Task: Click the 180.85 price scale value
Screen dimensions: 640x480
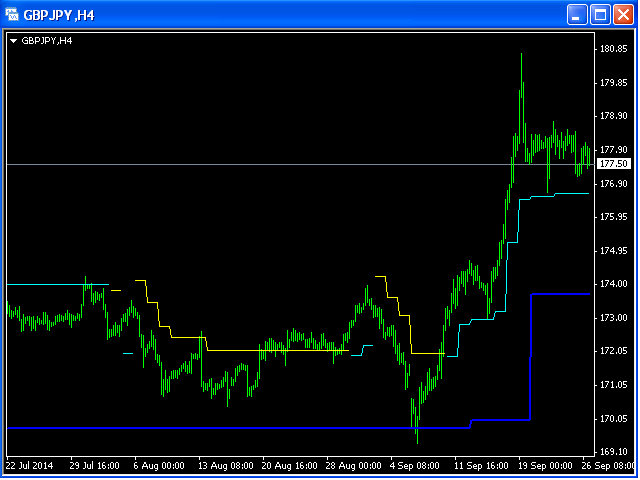Action: coord(613,49)
